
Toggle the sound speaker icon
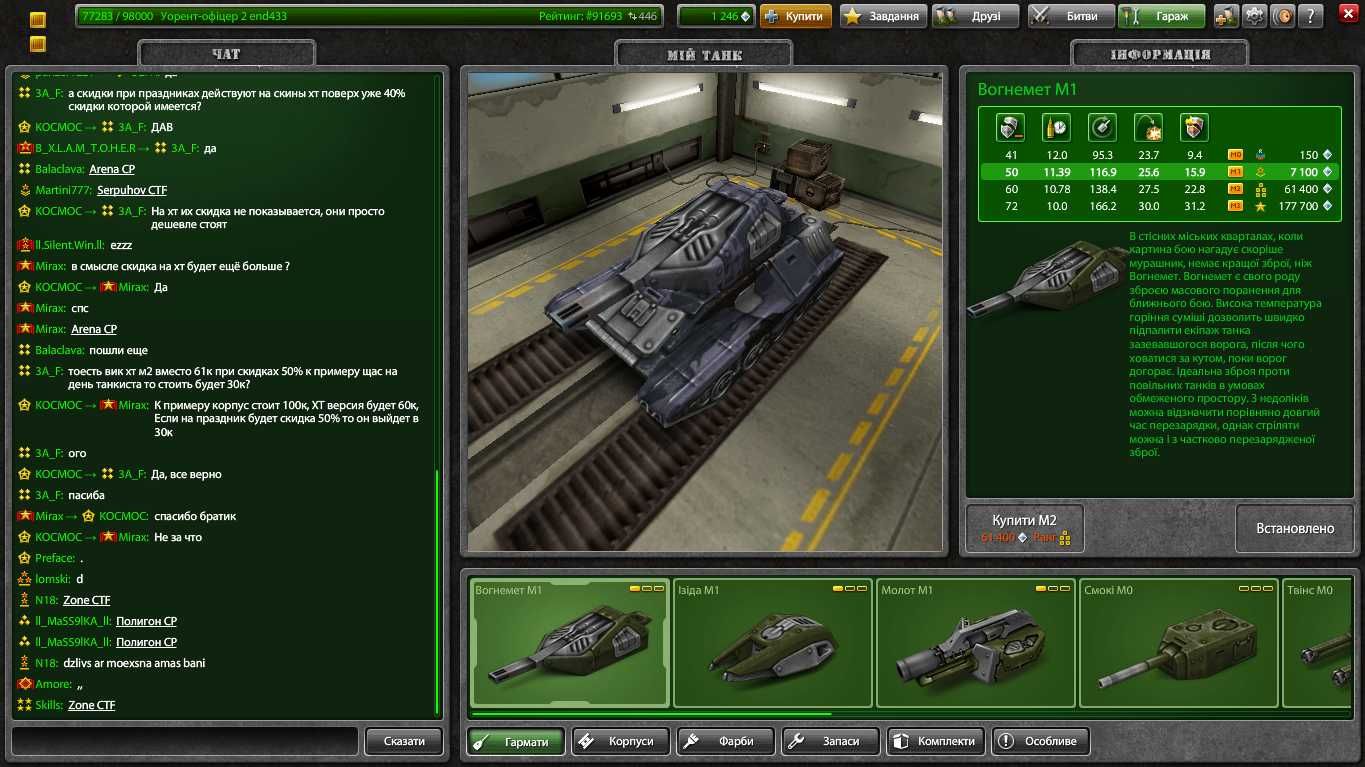click(1284, 16)
